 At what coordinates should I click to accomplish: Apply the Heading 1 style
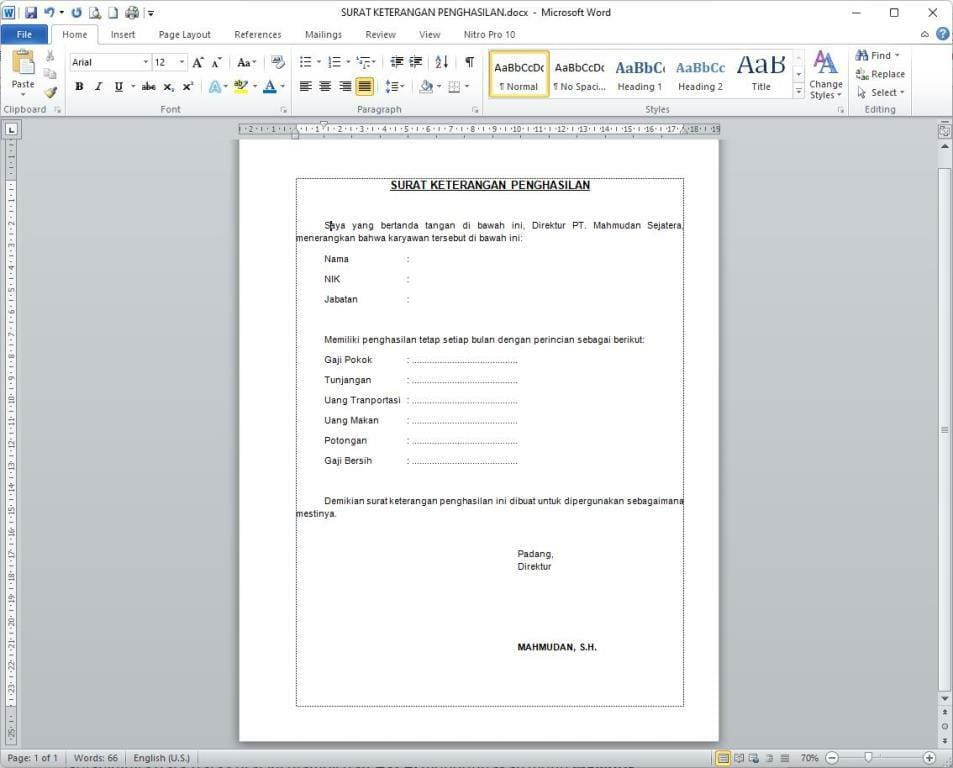pos(639,75)
